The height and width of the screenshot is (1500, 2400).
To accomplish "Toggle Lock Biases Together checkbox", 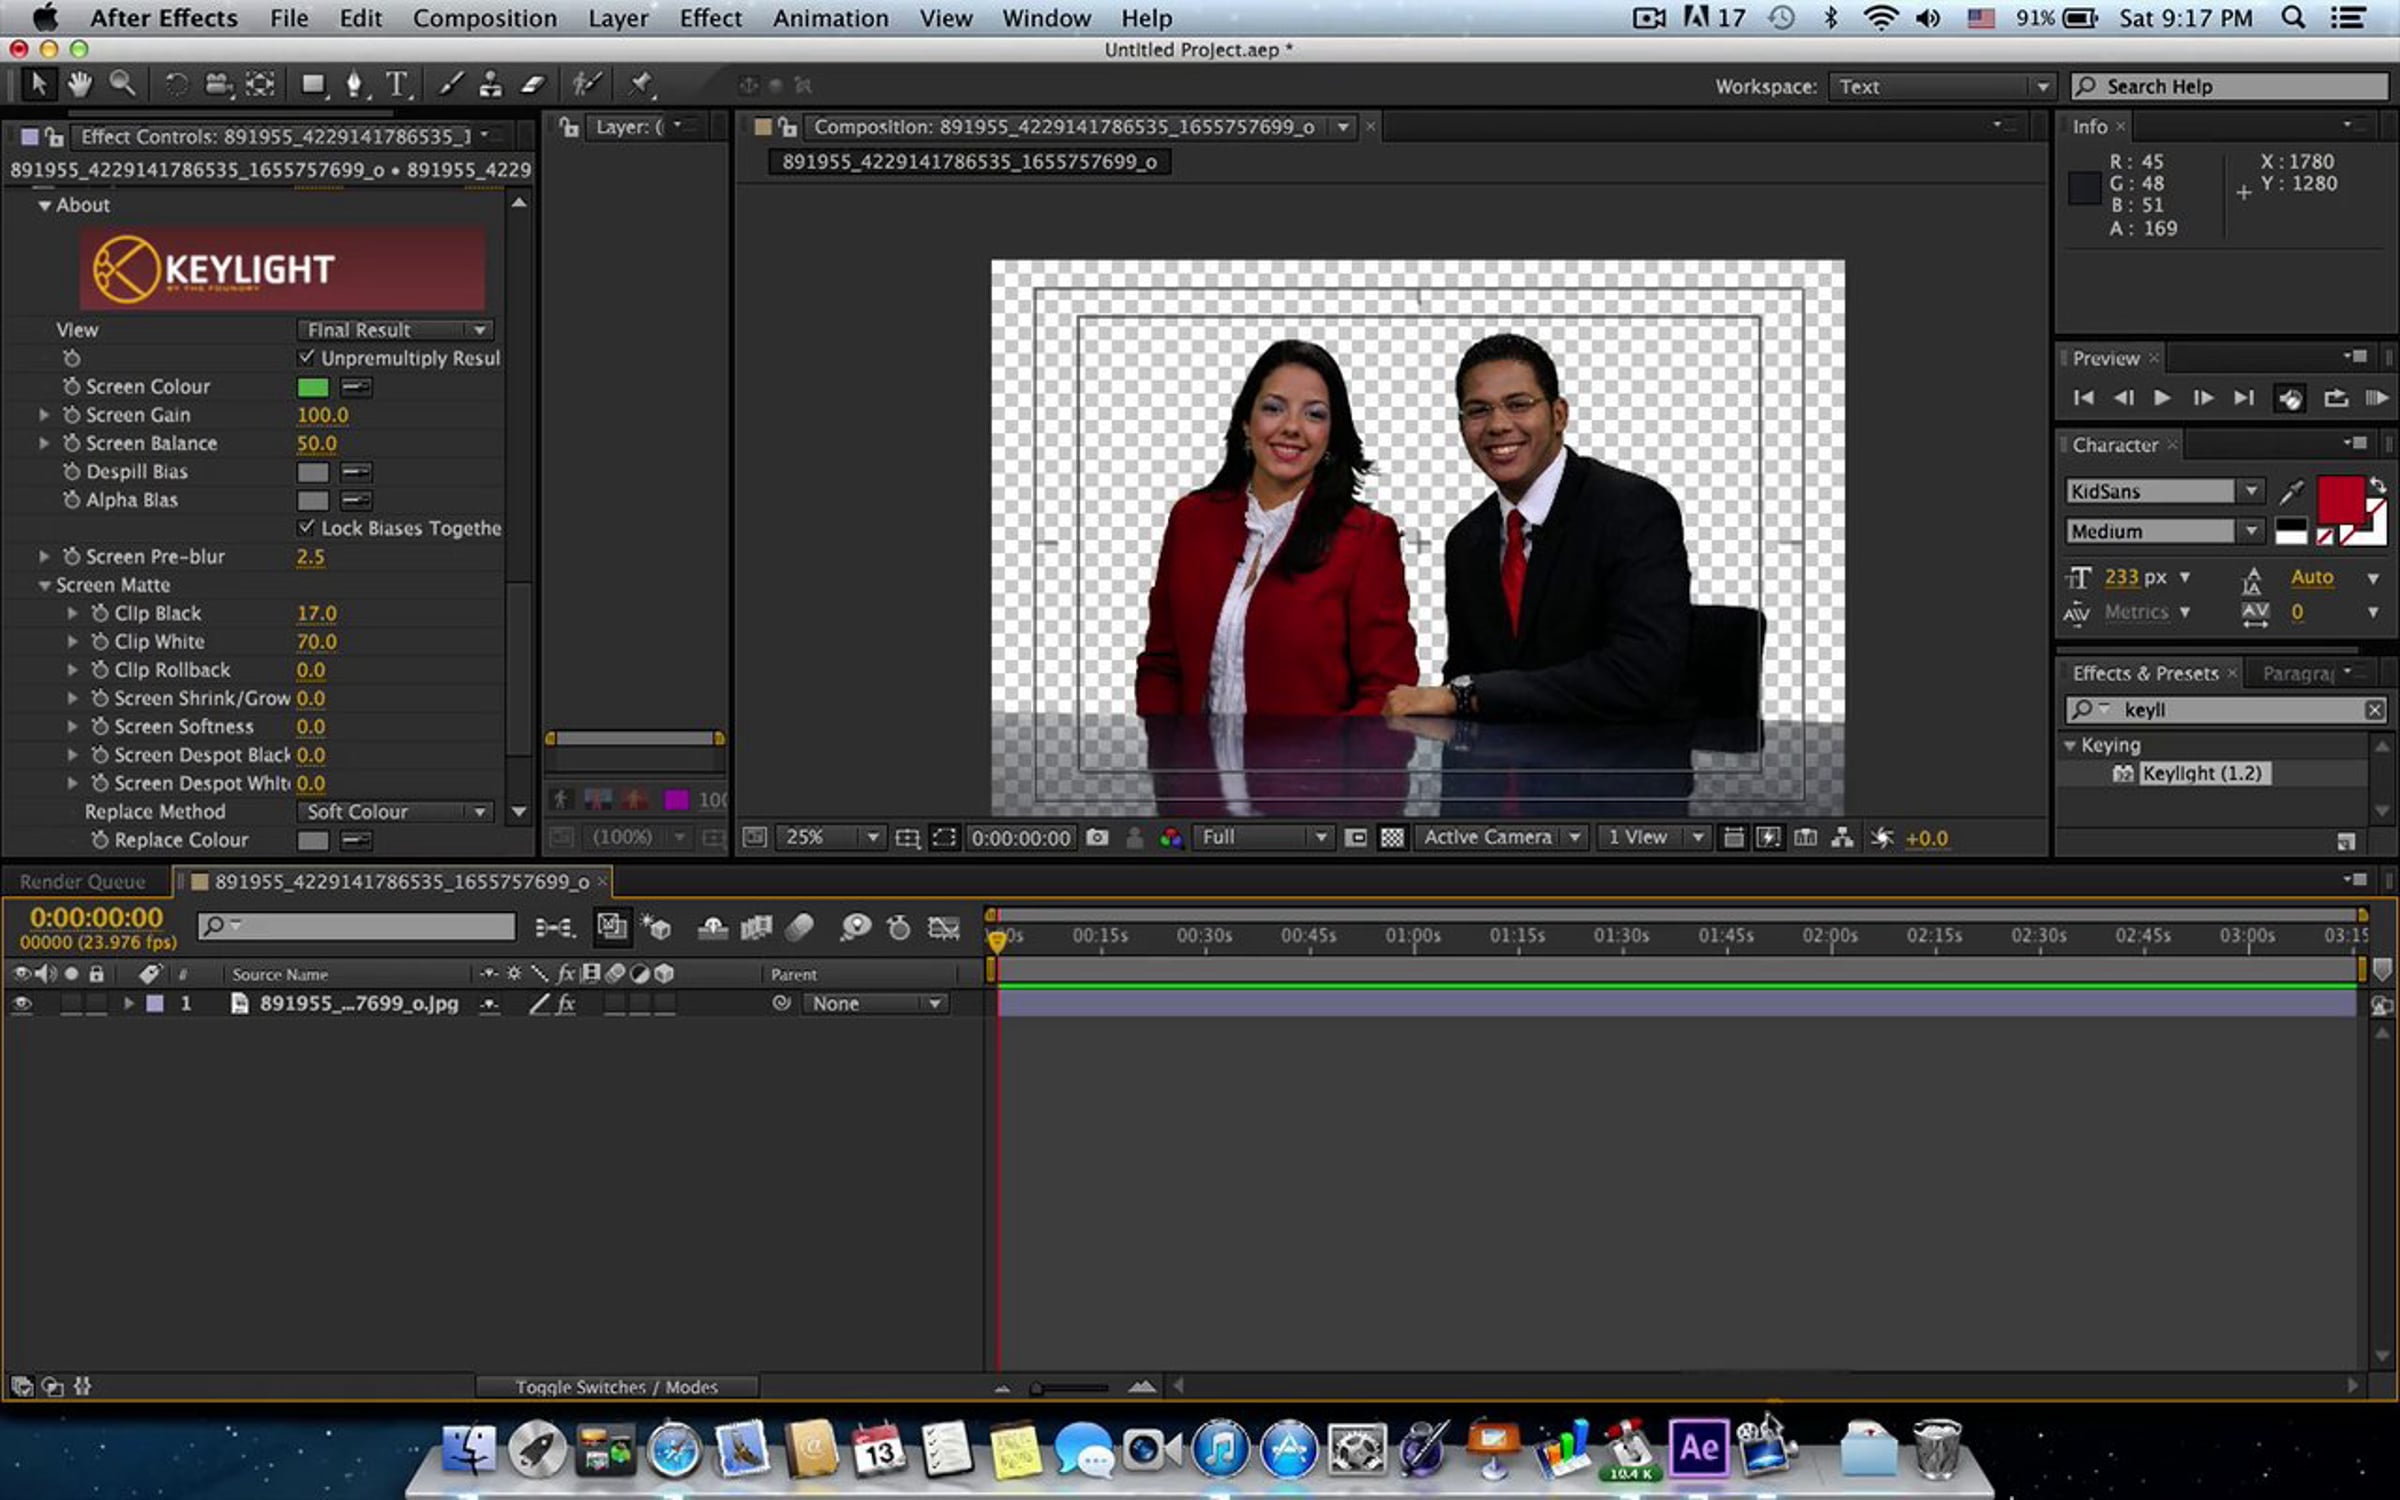I will pyautogui.click(x=306, y=527).
